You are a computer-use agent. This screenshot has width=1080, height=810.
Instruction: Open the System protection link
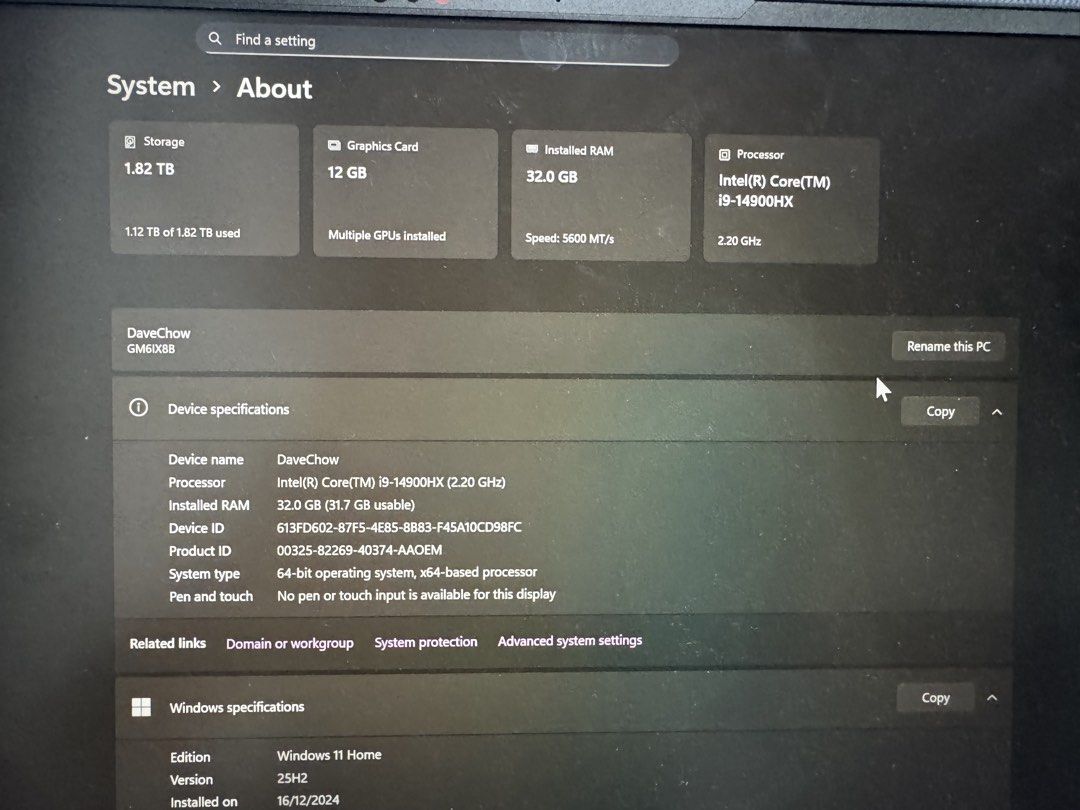pos(426,642)
